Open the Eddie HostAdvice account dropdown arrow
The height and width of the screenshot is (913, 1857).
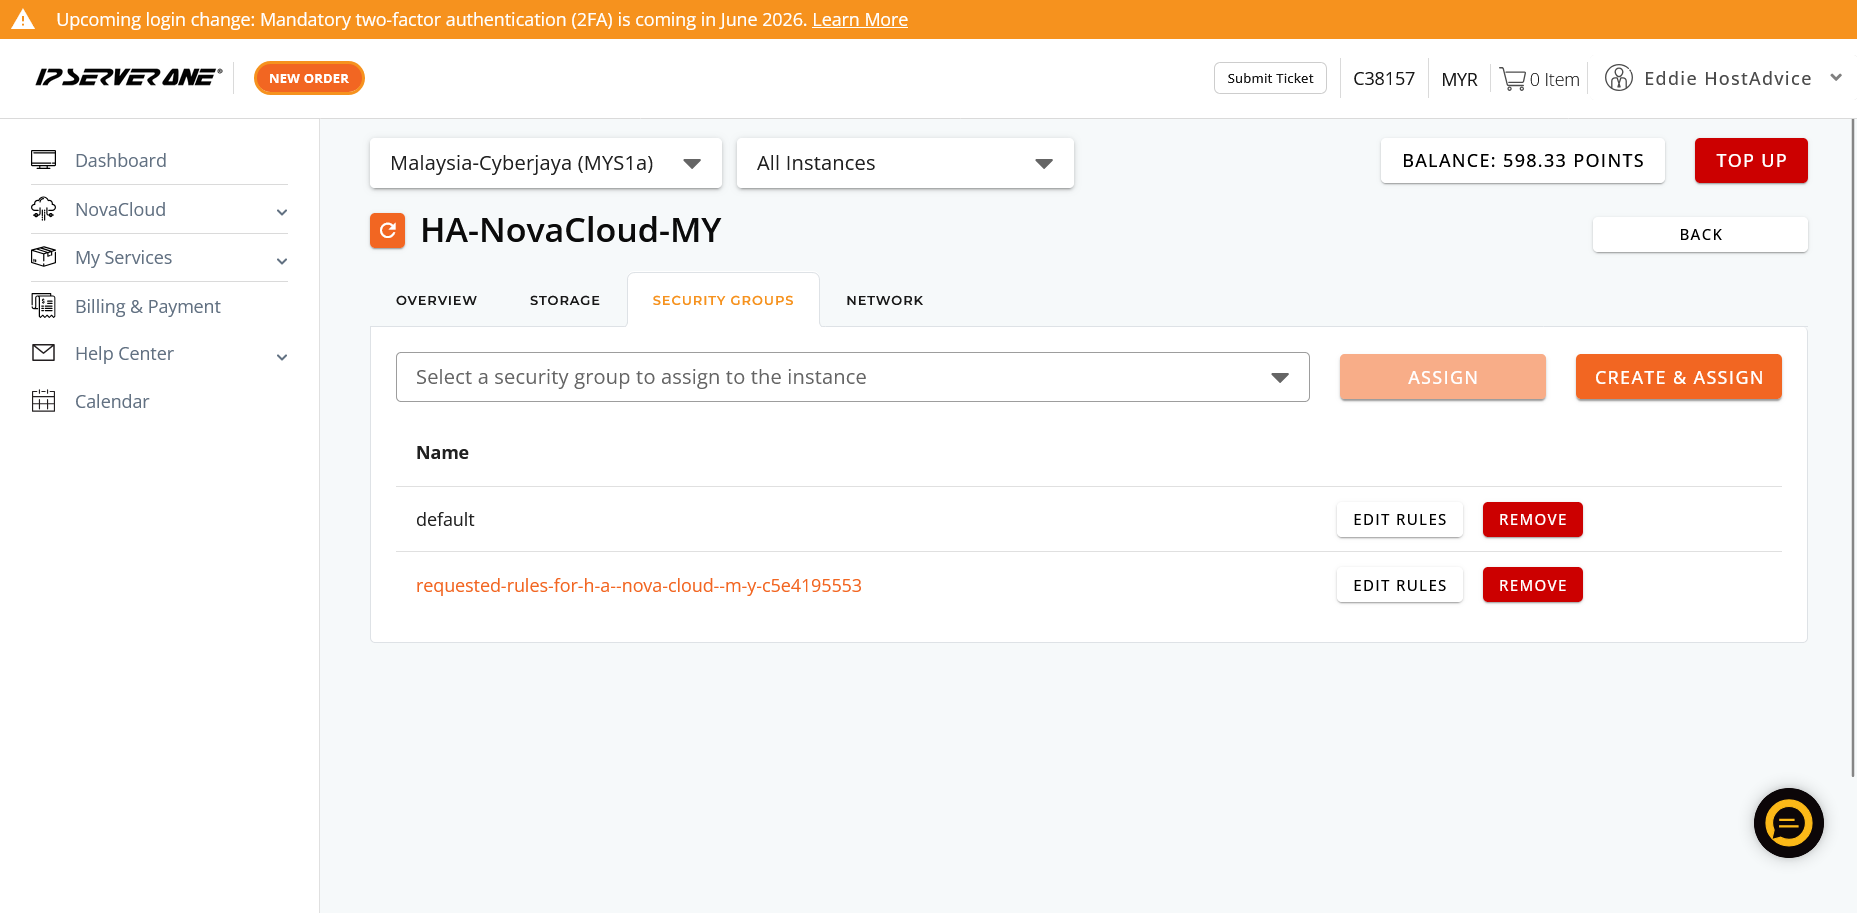coord(1836,78)
